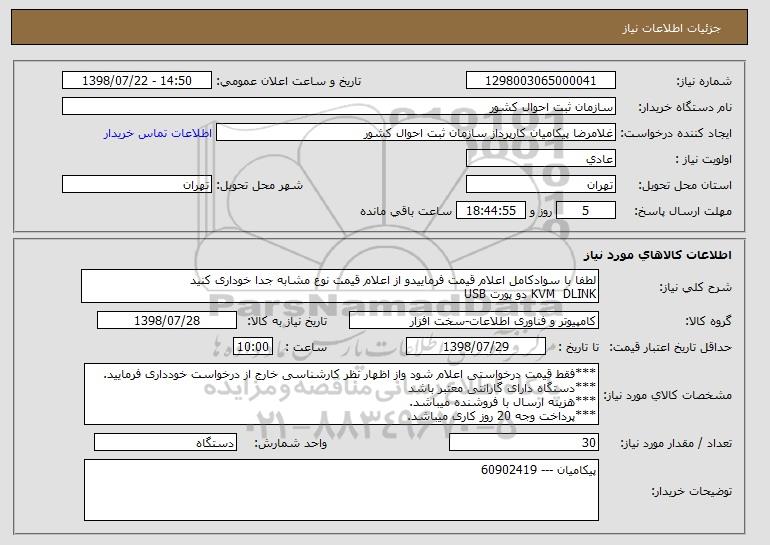
Task: Select the need number field 1298003065000041
Action: tap(541, 81)
